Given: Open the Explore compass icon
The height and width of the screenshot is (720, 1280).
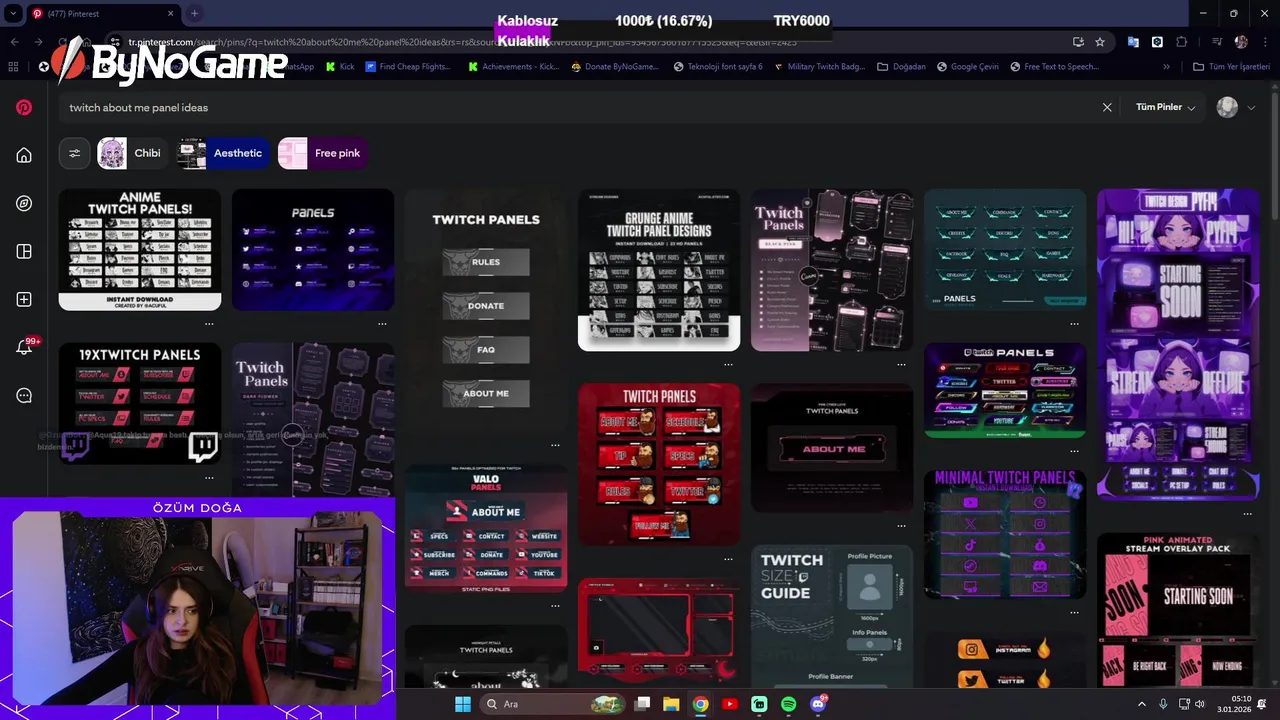Looking at the screenshot, I should tap(24, 203).
